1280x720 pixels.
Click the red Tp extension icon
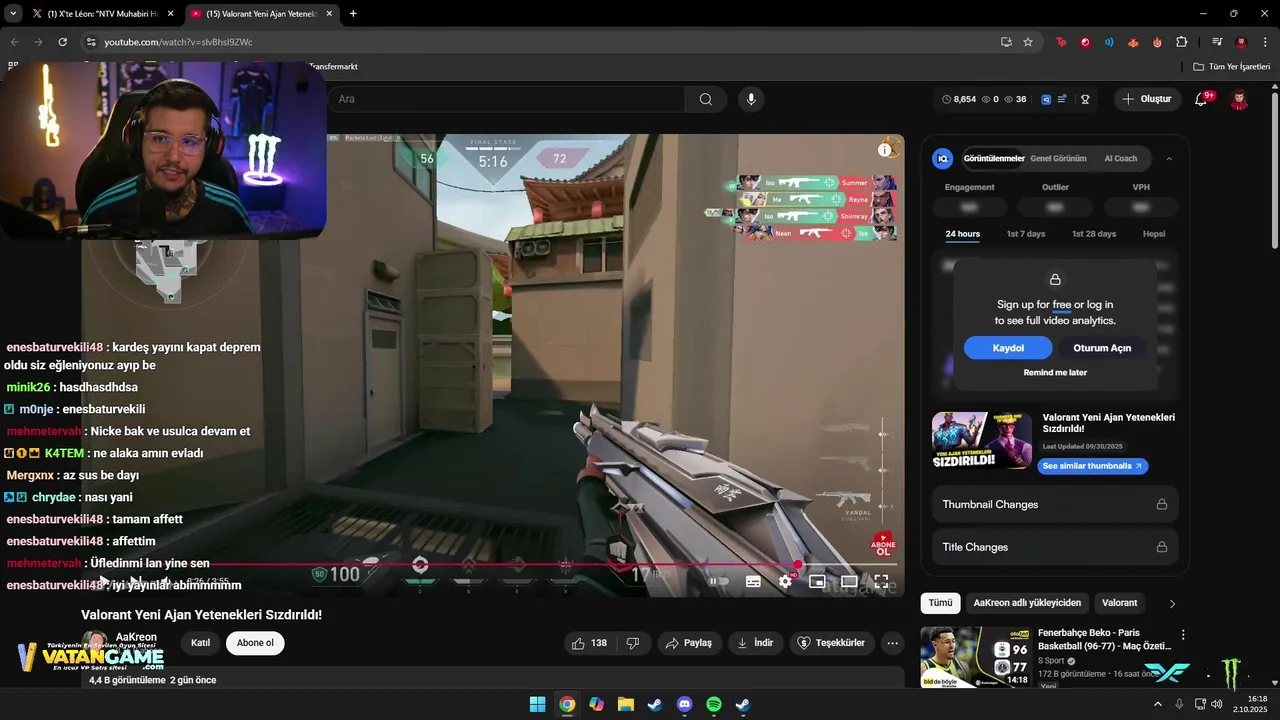point(1061,42)
